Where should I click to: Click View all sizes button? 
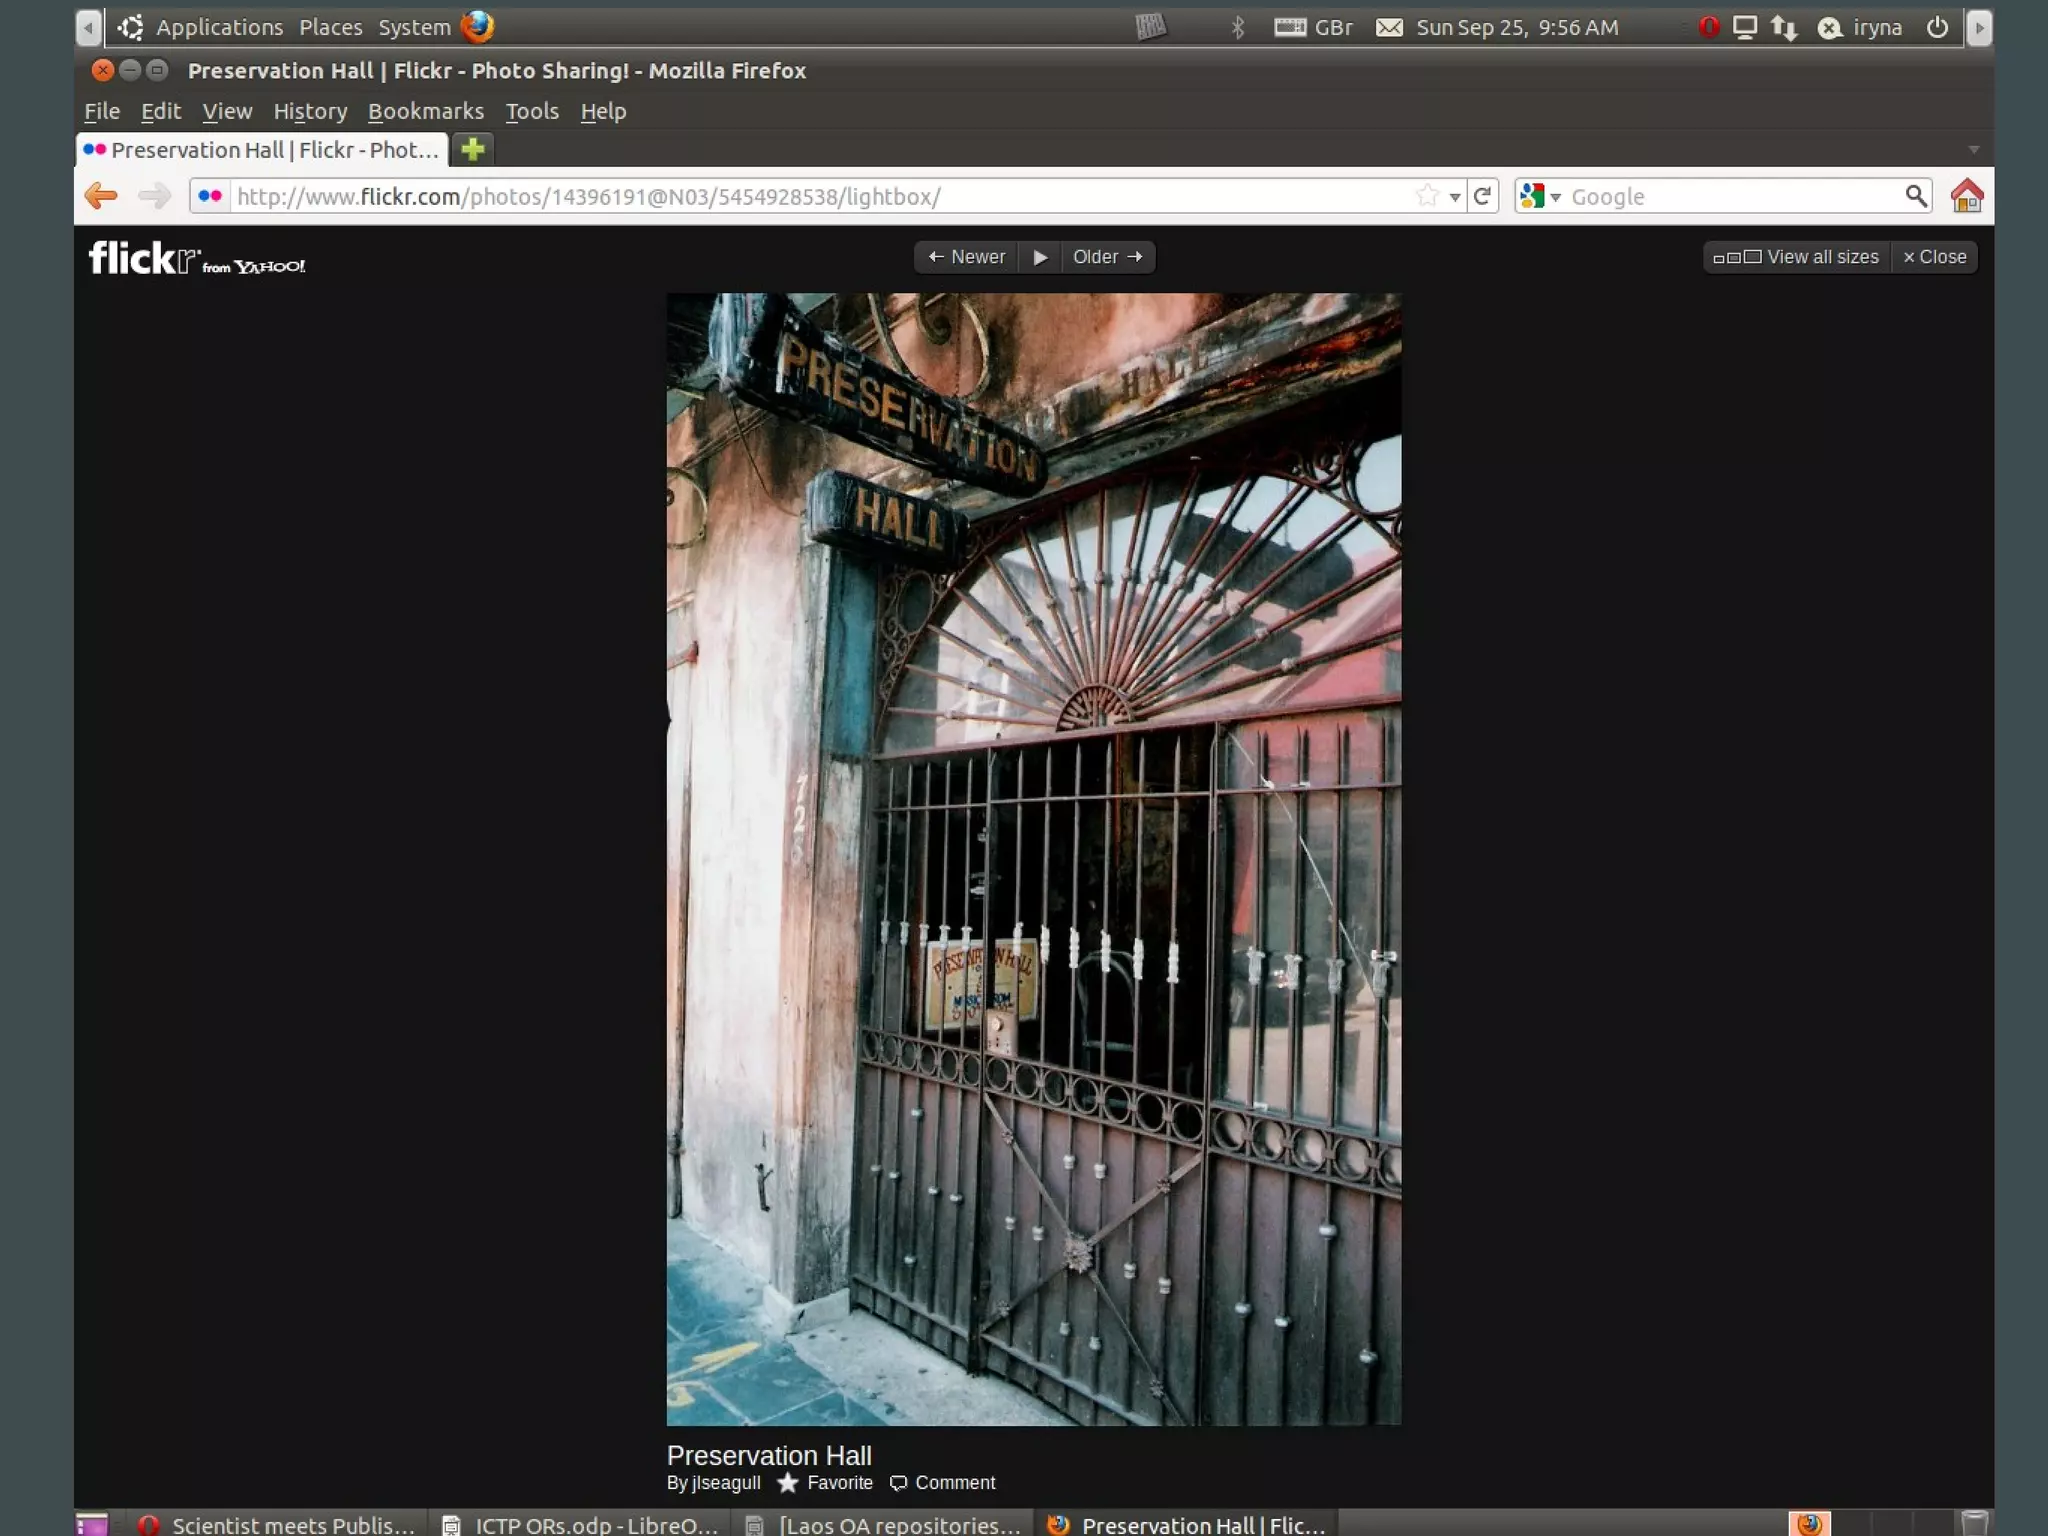(1797, 257)
